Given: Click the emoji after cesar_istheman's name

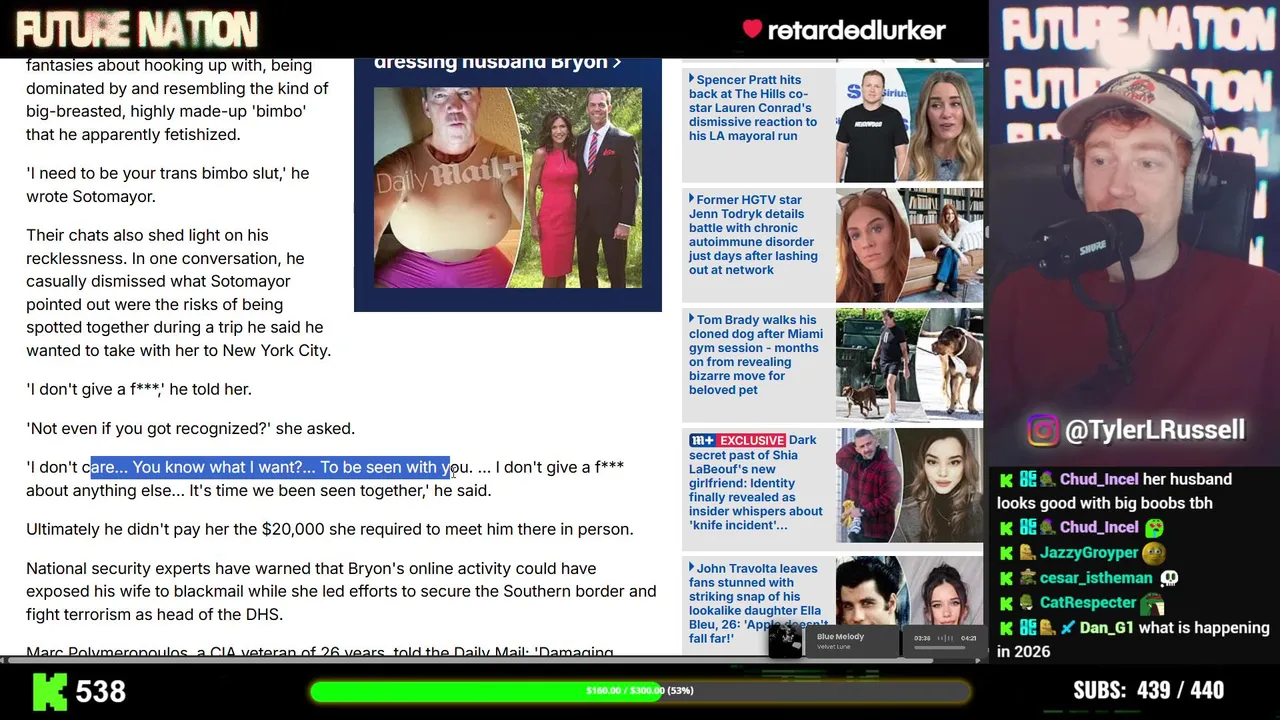Looking at the screenshot, I should pyautogui.click(x=1168, y=578).
